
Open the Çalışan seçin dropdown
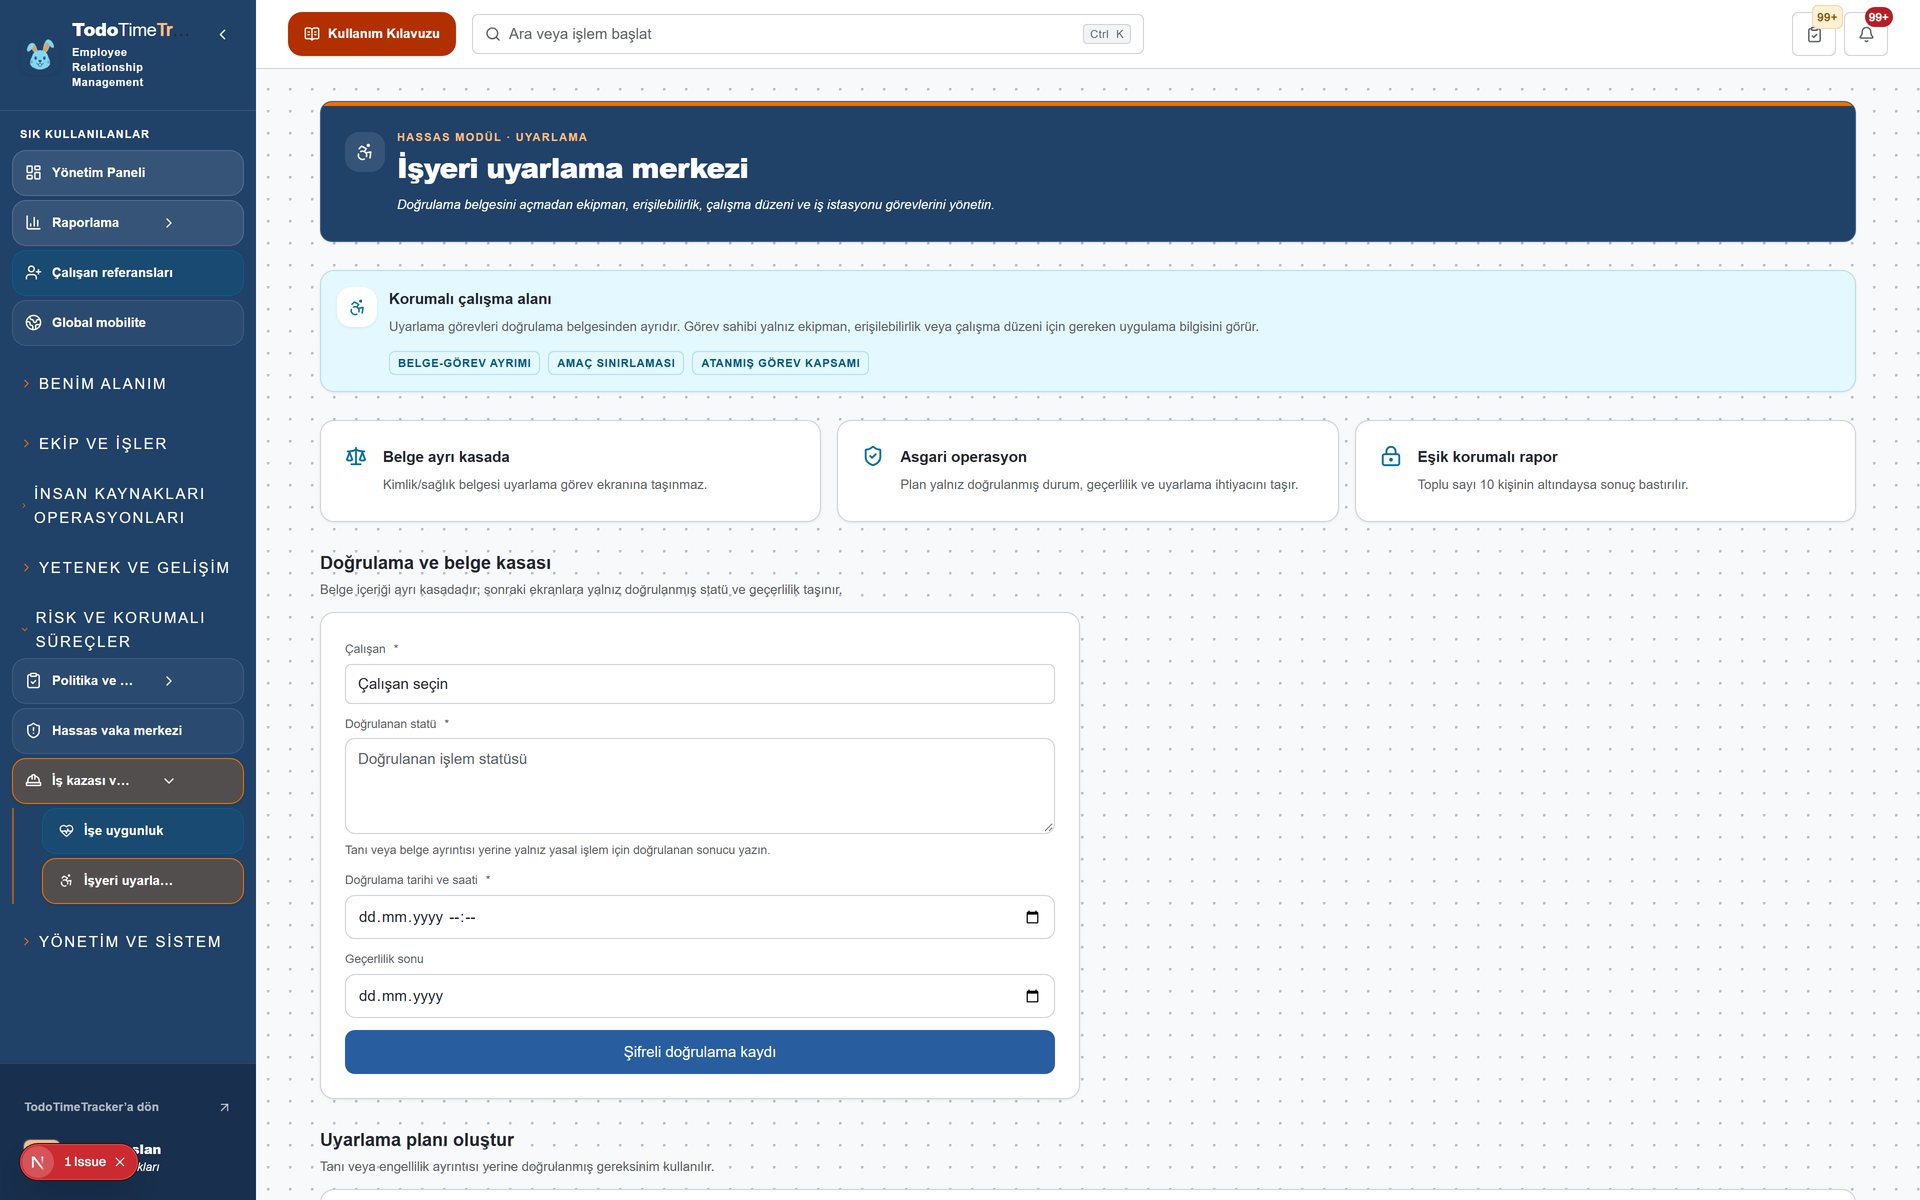[700, 684]
